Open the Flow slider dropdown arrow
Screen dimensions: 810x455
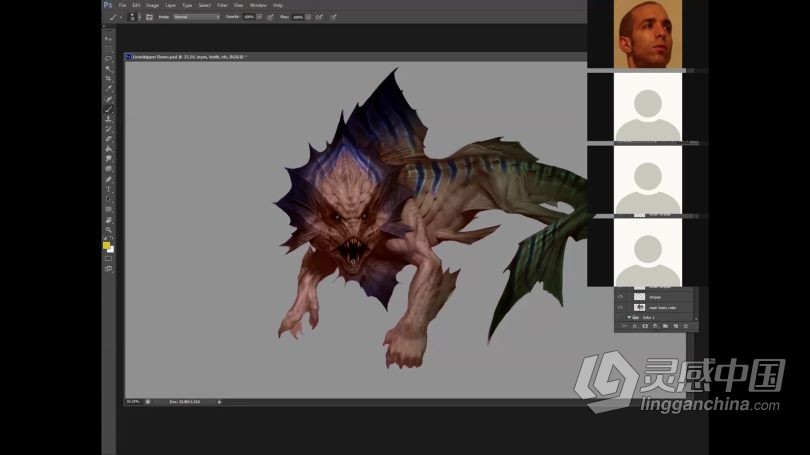[x=308, y=17]
